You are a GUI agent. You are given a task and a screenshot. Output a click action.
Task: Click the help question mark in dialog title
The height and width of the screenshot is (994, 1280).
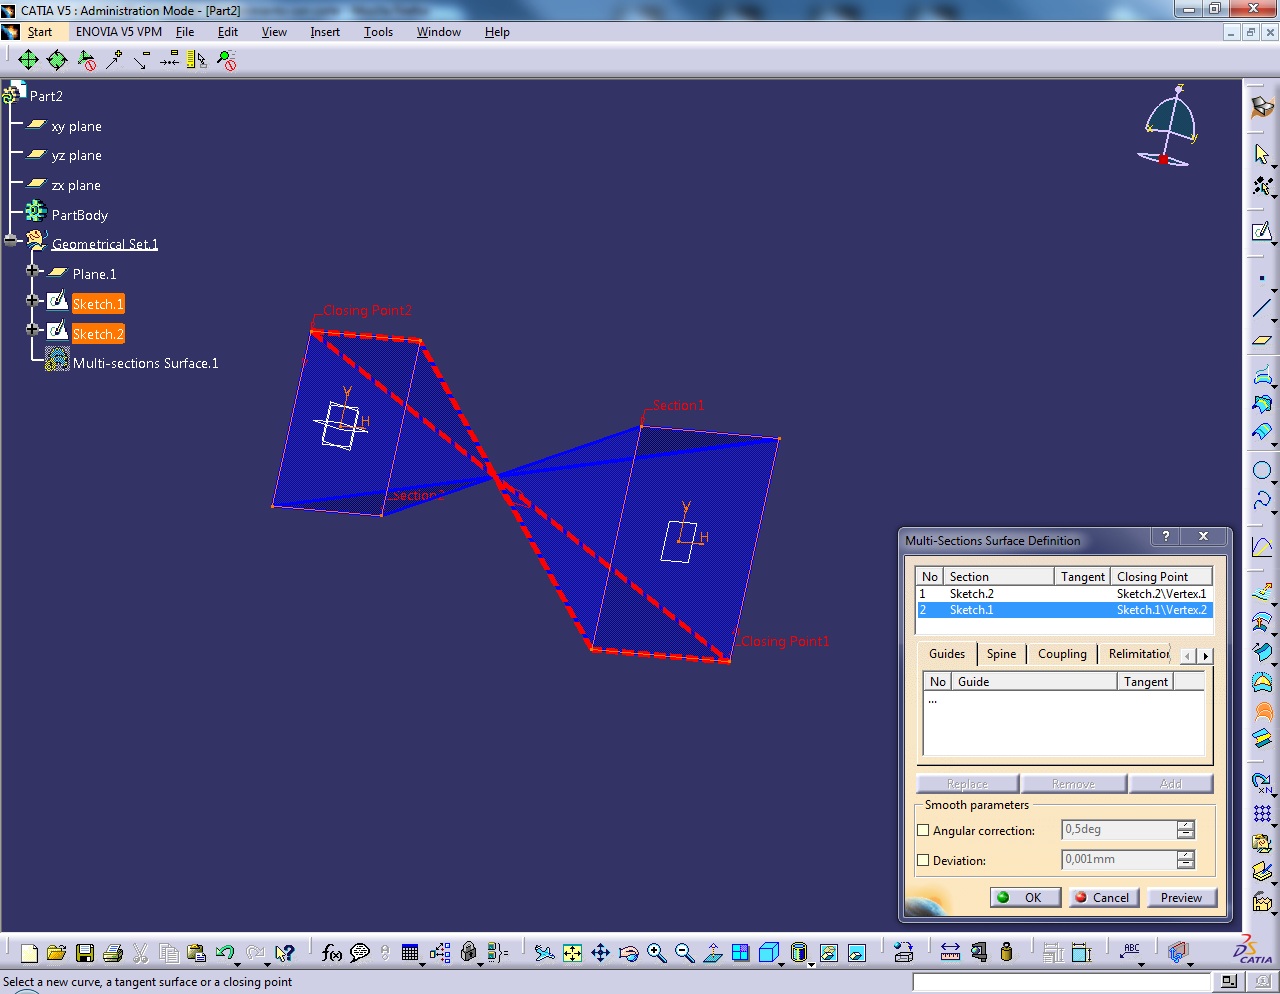click(1165, 536)
